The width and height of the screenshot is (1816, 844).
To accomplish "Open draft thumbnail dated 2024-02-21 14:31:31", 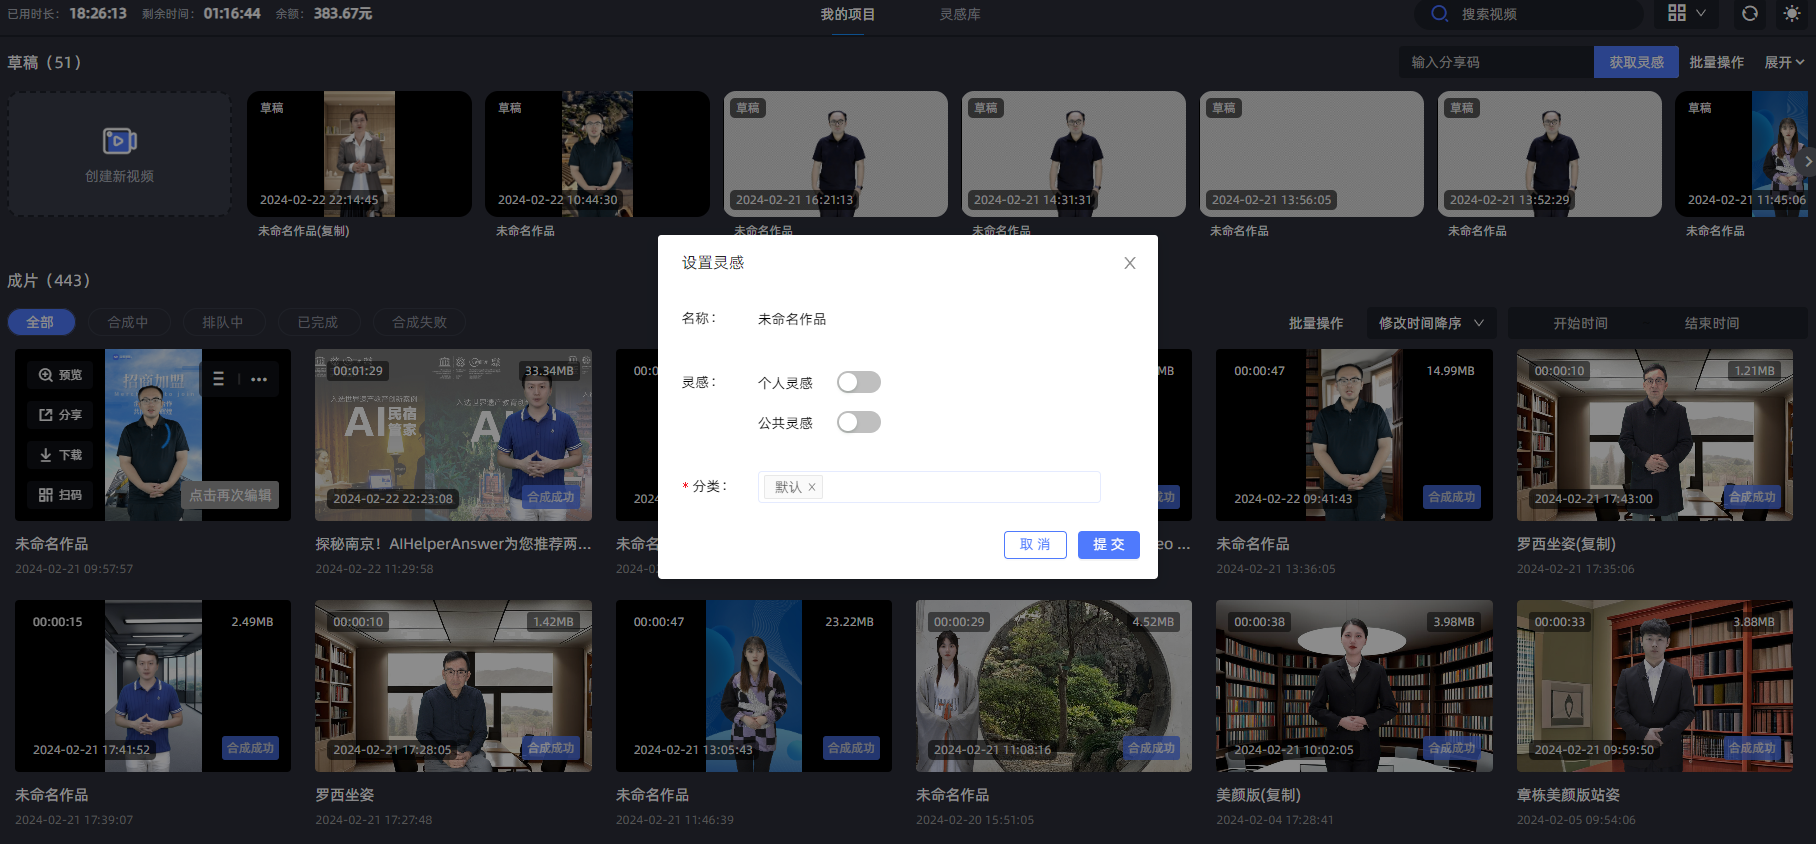I will [1073, 154].
